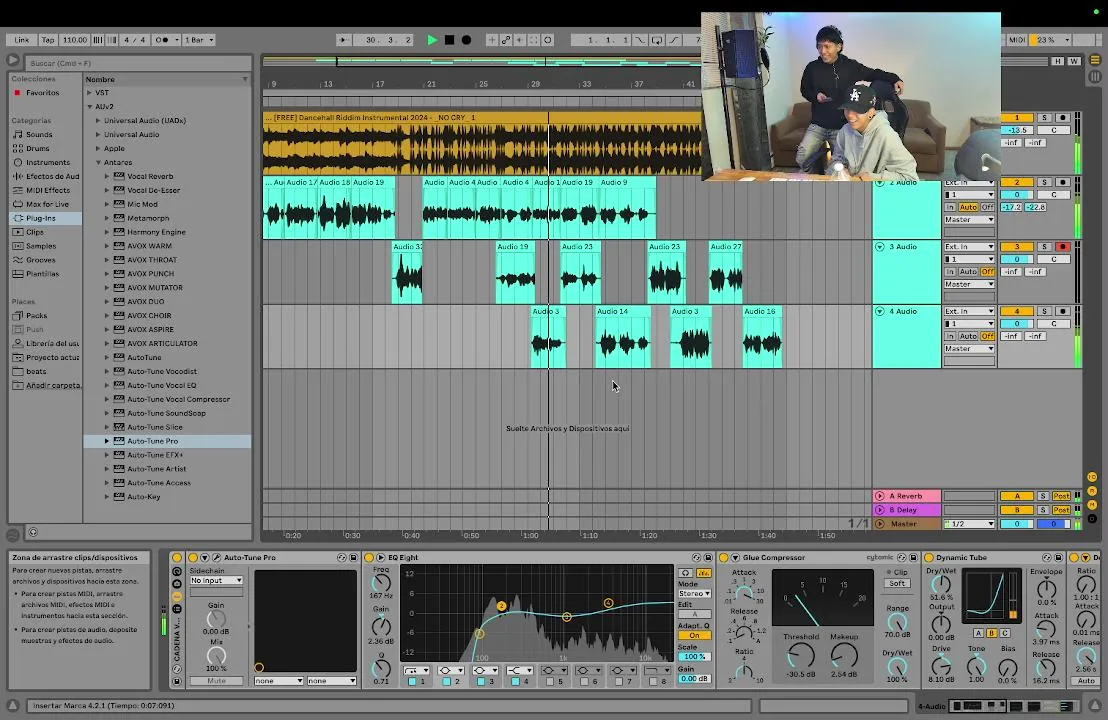This screenshot has height=720, width=1108.
Task: Open EQ Eight band 4 filter type dropdown
Action: pyautogui.click(x=519, y=670)
